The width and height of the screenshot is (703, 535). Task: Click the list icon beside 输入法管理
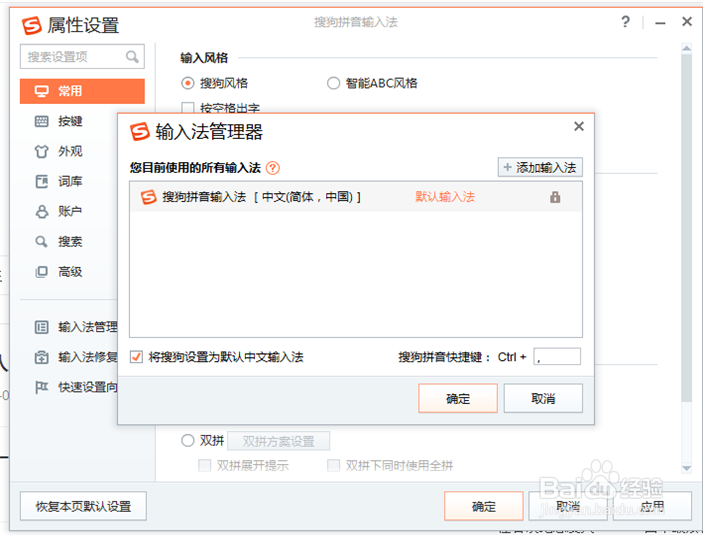pyautogui.click(x=41, y=327)
